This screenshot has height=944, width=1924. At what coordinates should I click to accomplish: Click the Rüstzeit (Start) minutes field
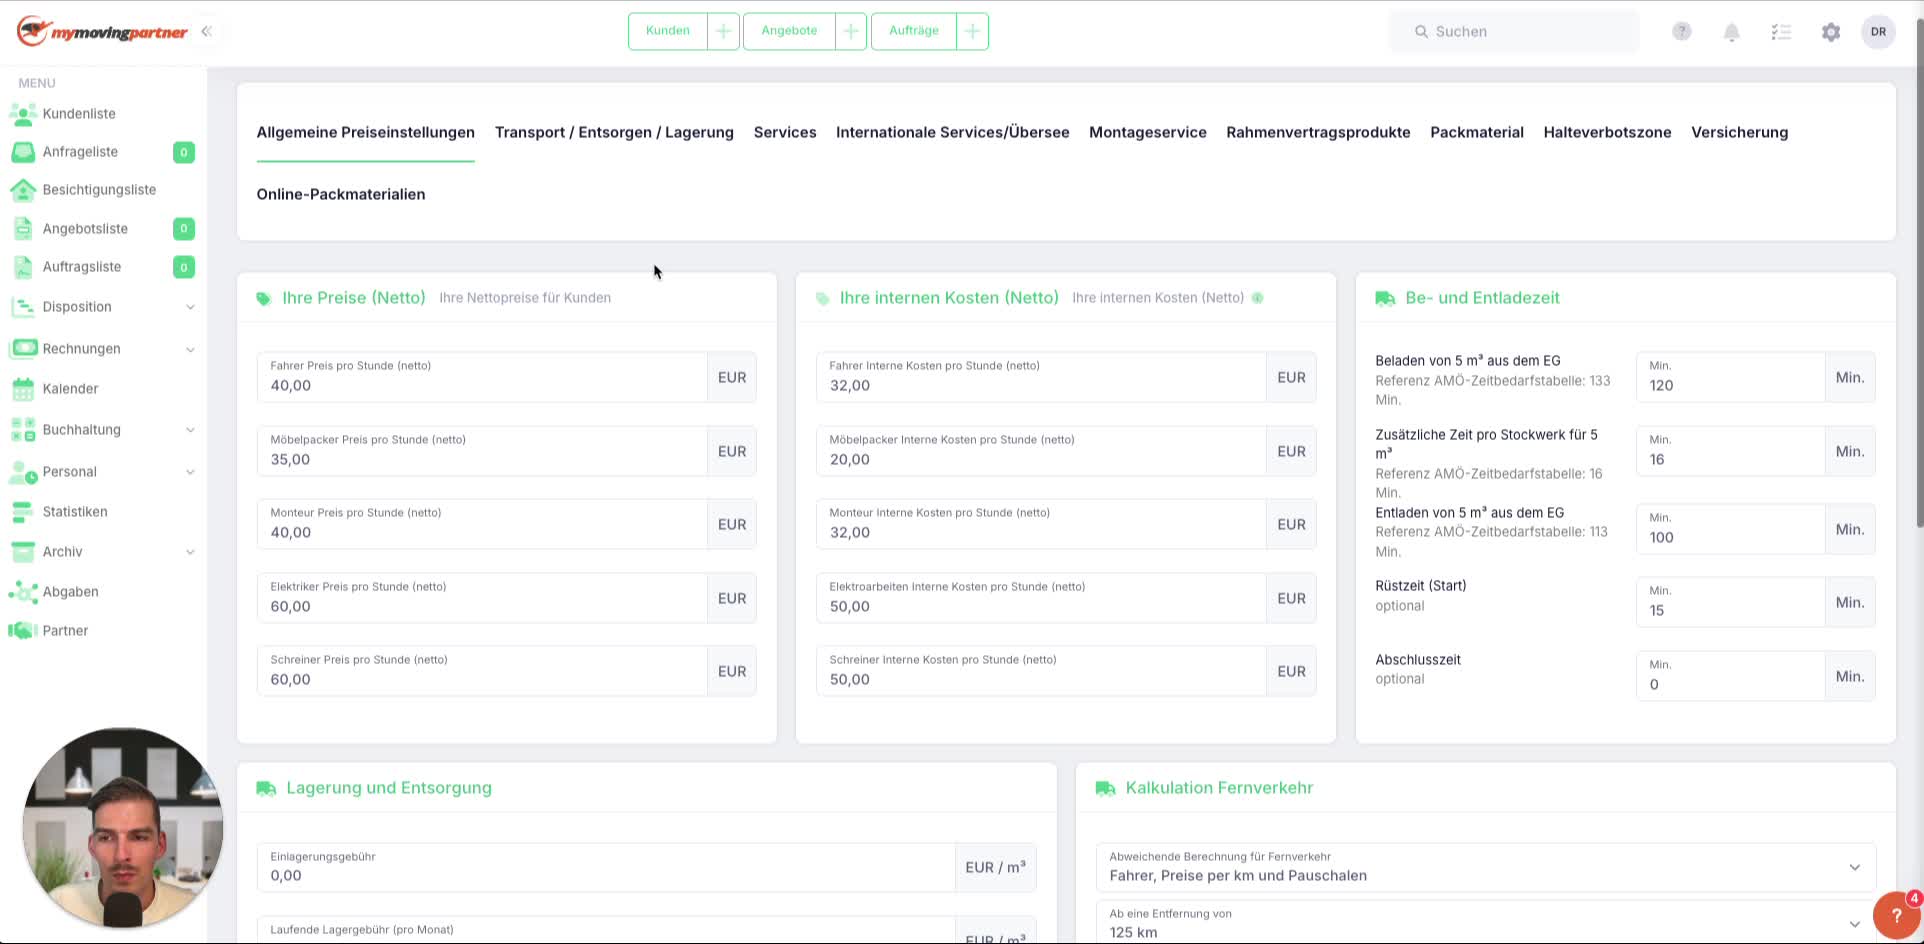point(1730,602)
